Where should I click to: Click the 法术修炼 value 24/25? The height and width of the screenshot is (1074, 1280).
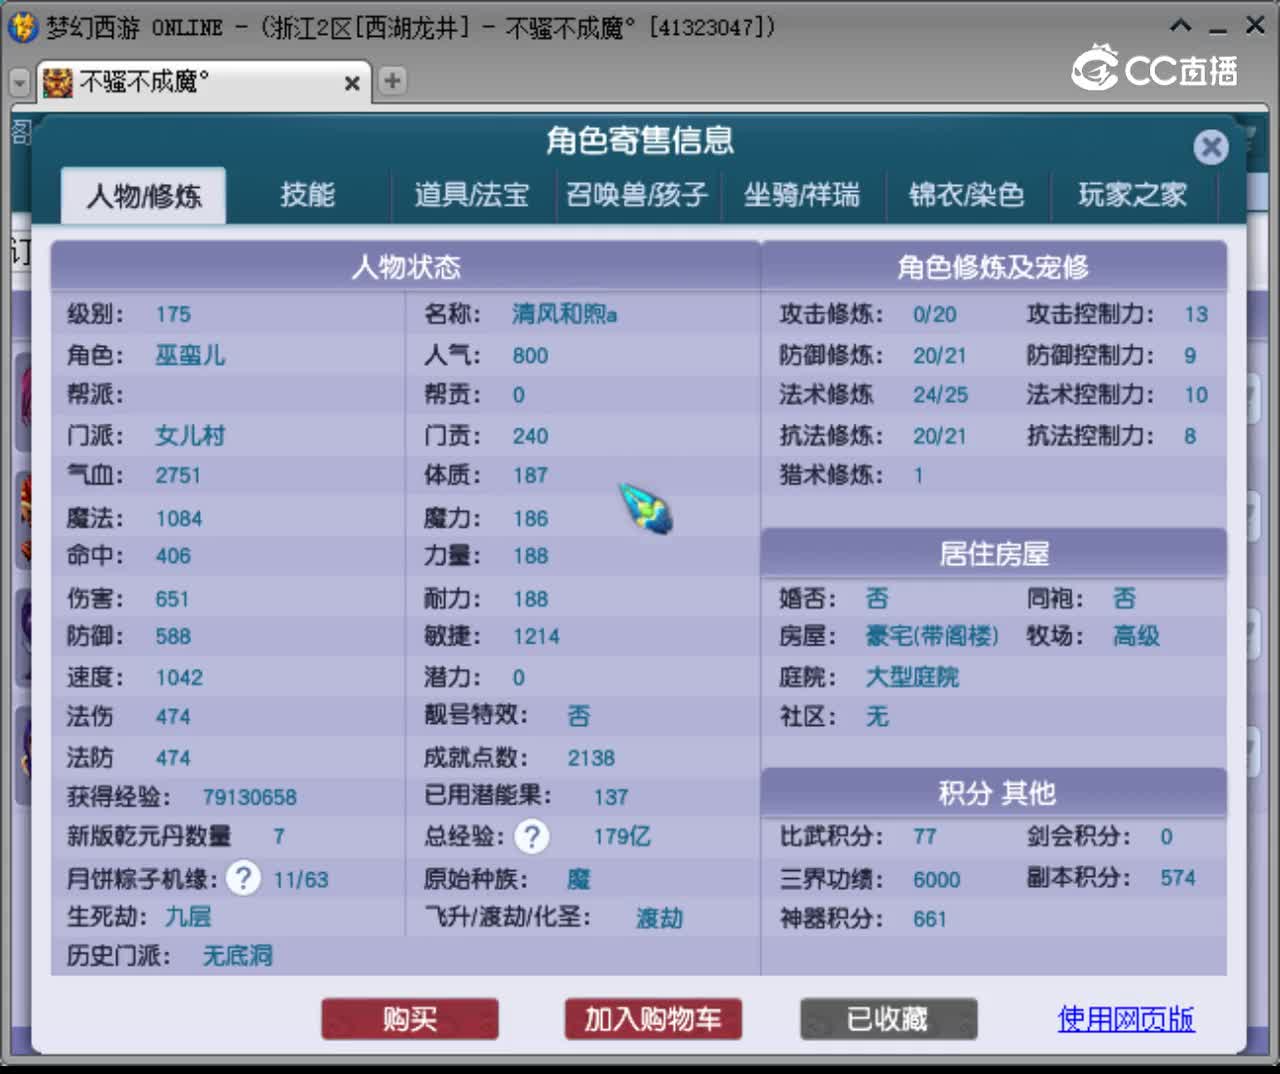(x=940, y=395)
